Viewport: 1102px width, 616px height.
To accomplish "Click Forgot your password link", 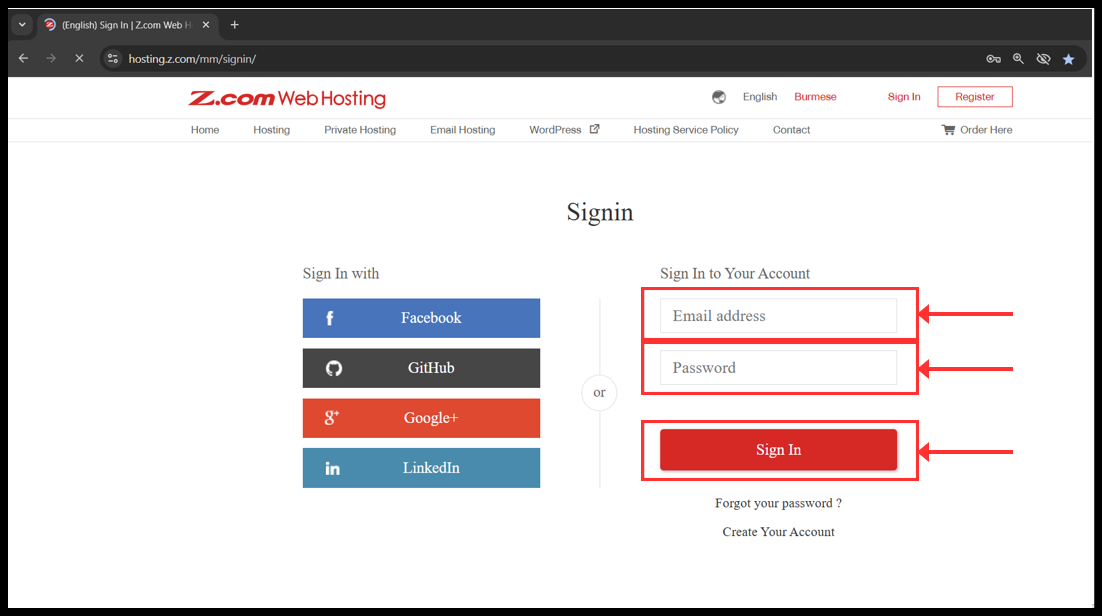I will (778, 503).
